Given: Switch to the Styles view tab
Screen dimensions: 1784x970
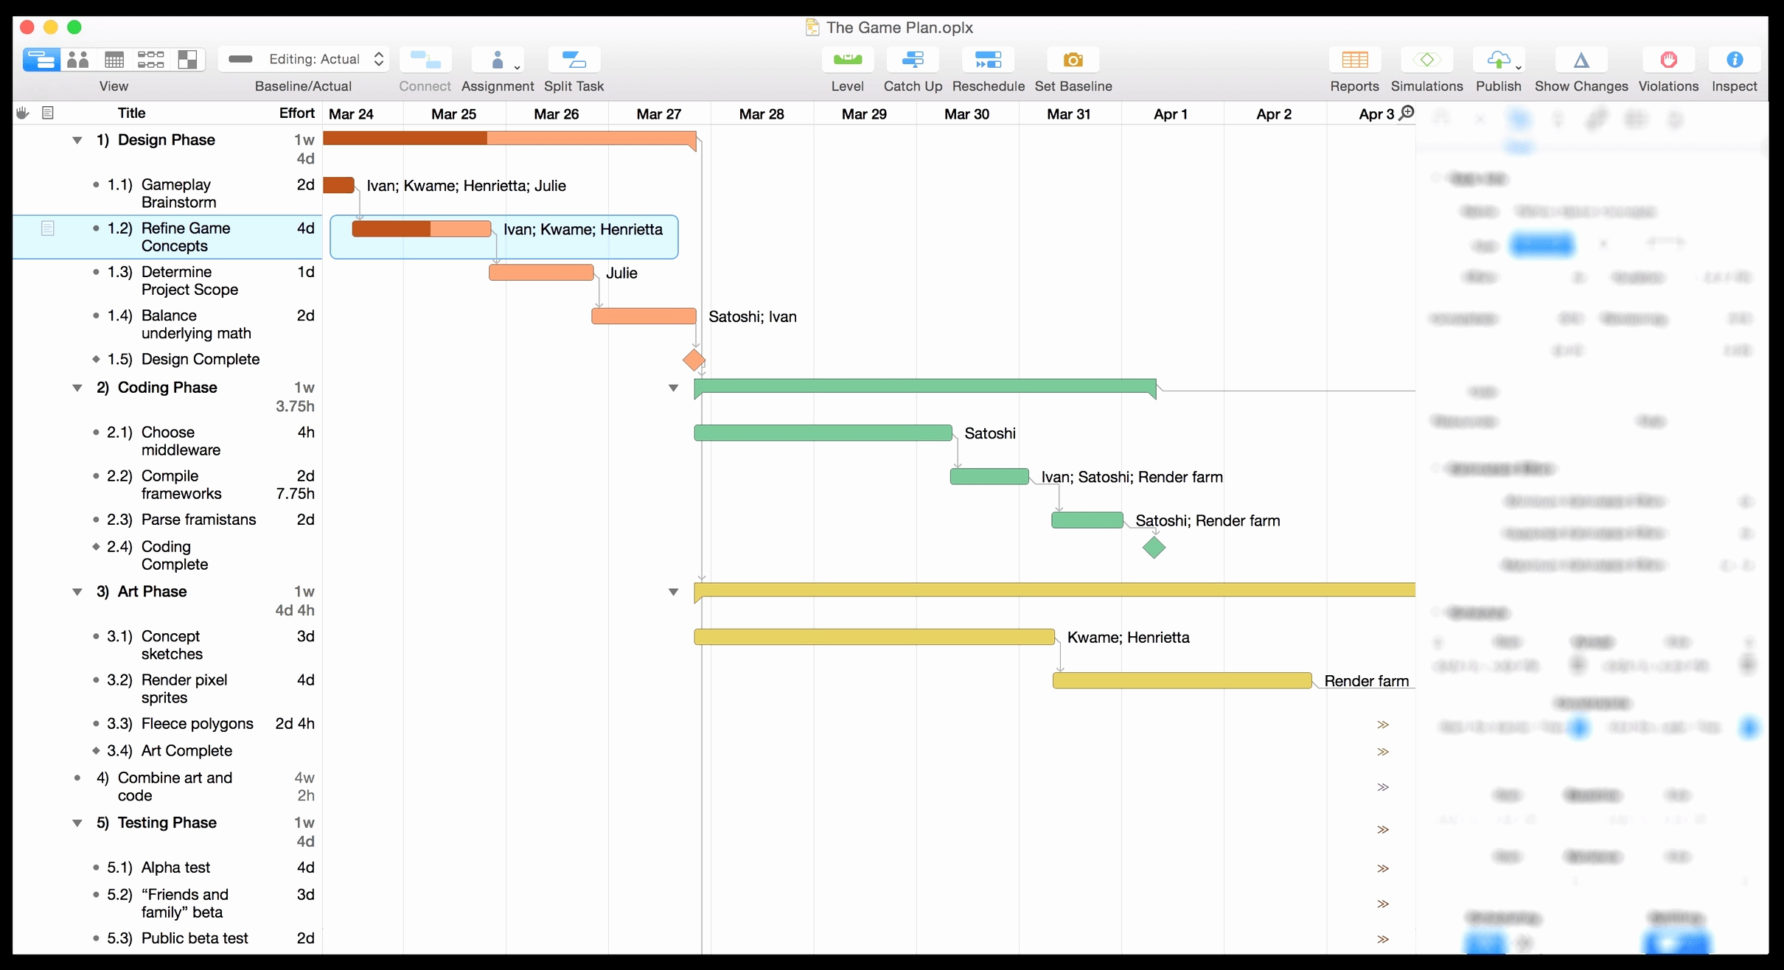Looking at the screenshot, I should 187,59.
